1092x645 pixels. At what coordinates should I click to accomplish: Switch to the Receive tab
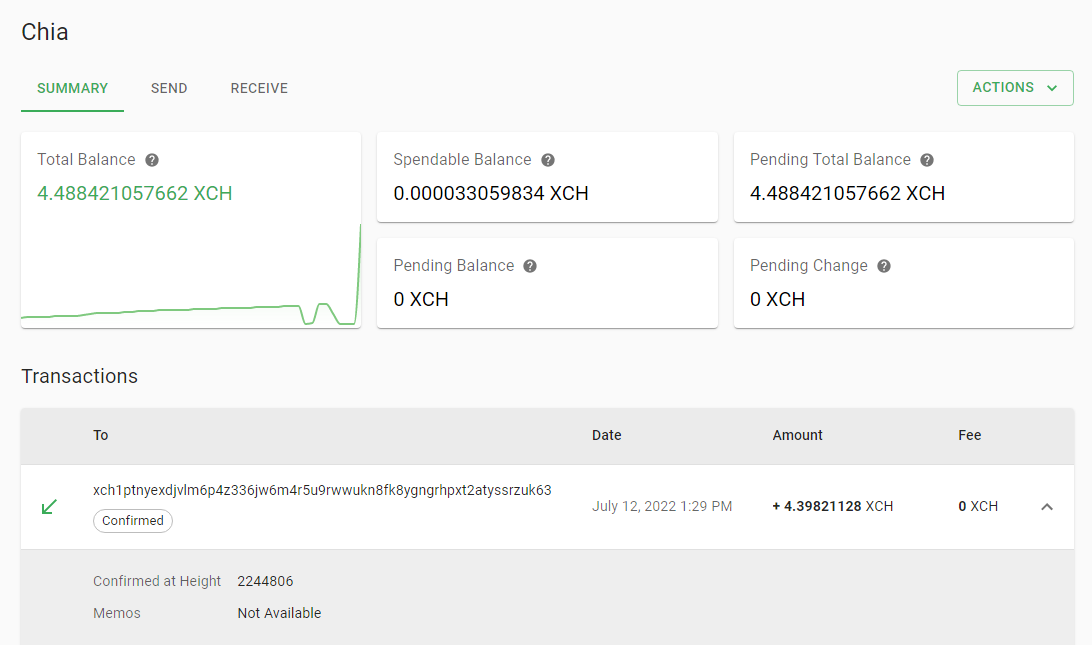(x=258, y=88)
